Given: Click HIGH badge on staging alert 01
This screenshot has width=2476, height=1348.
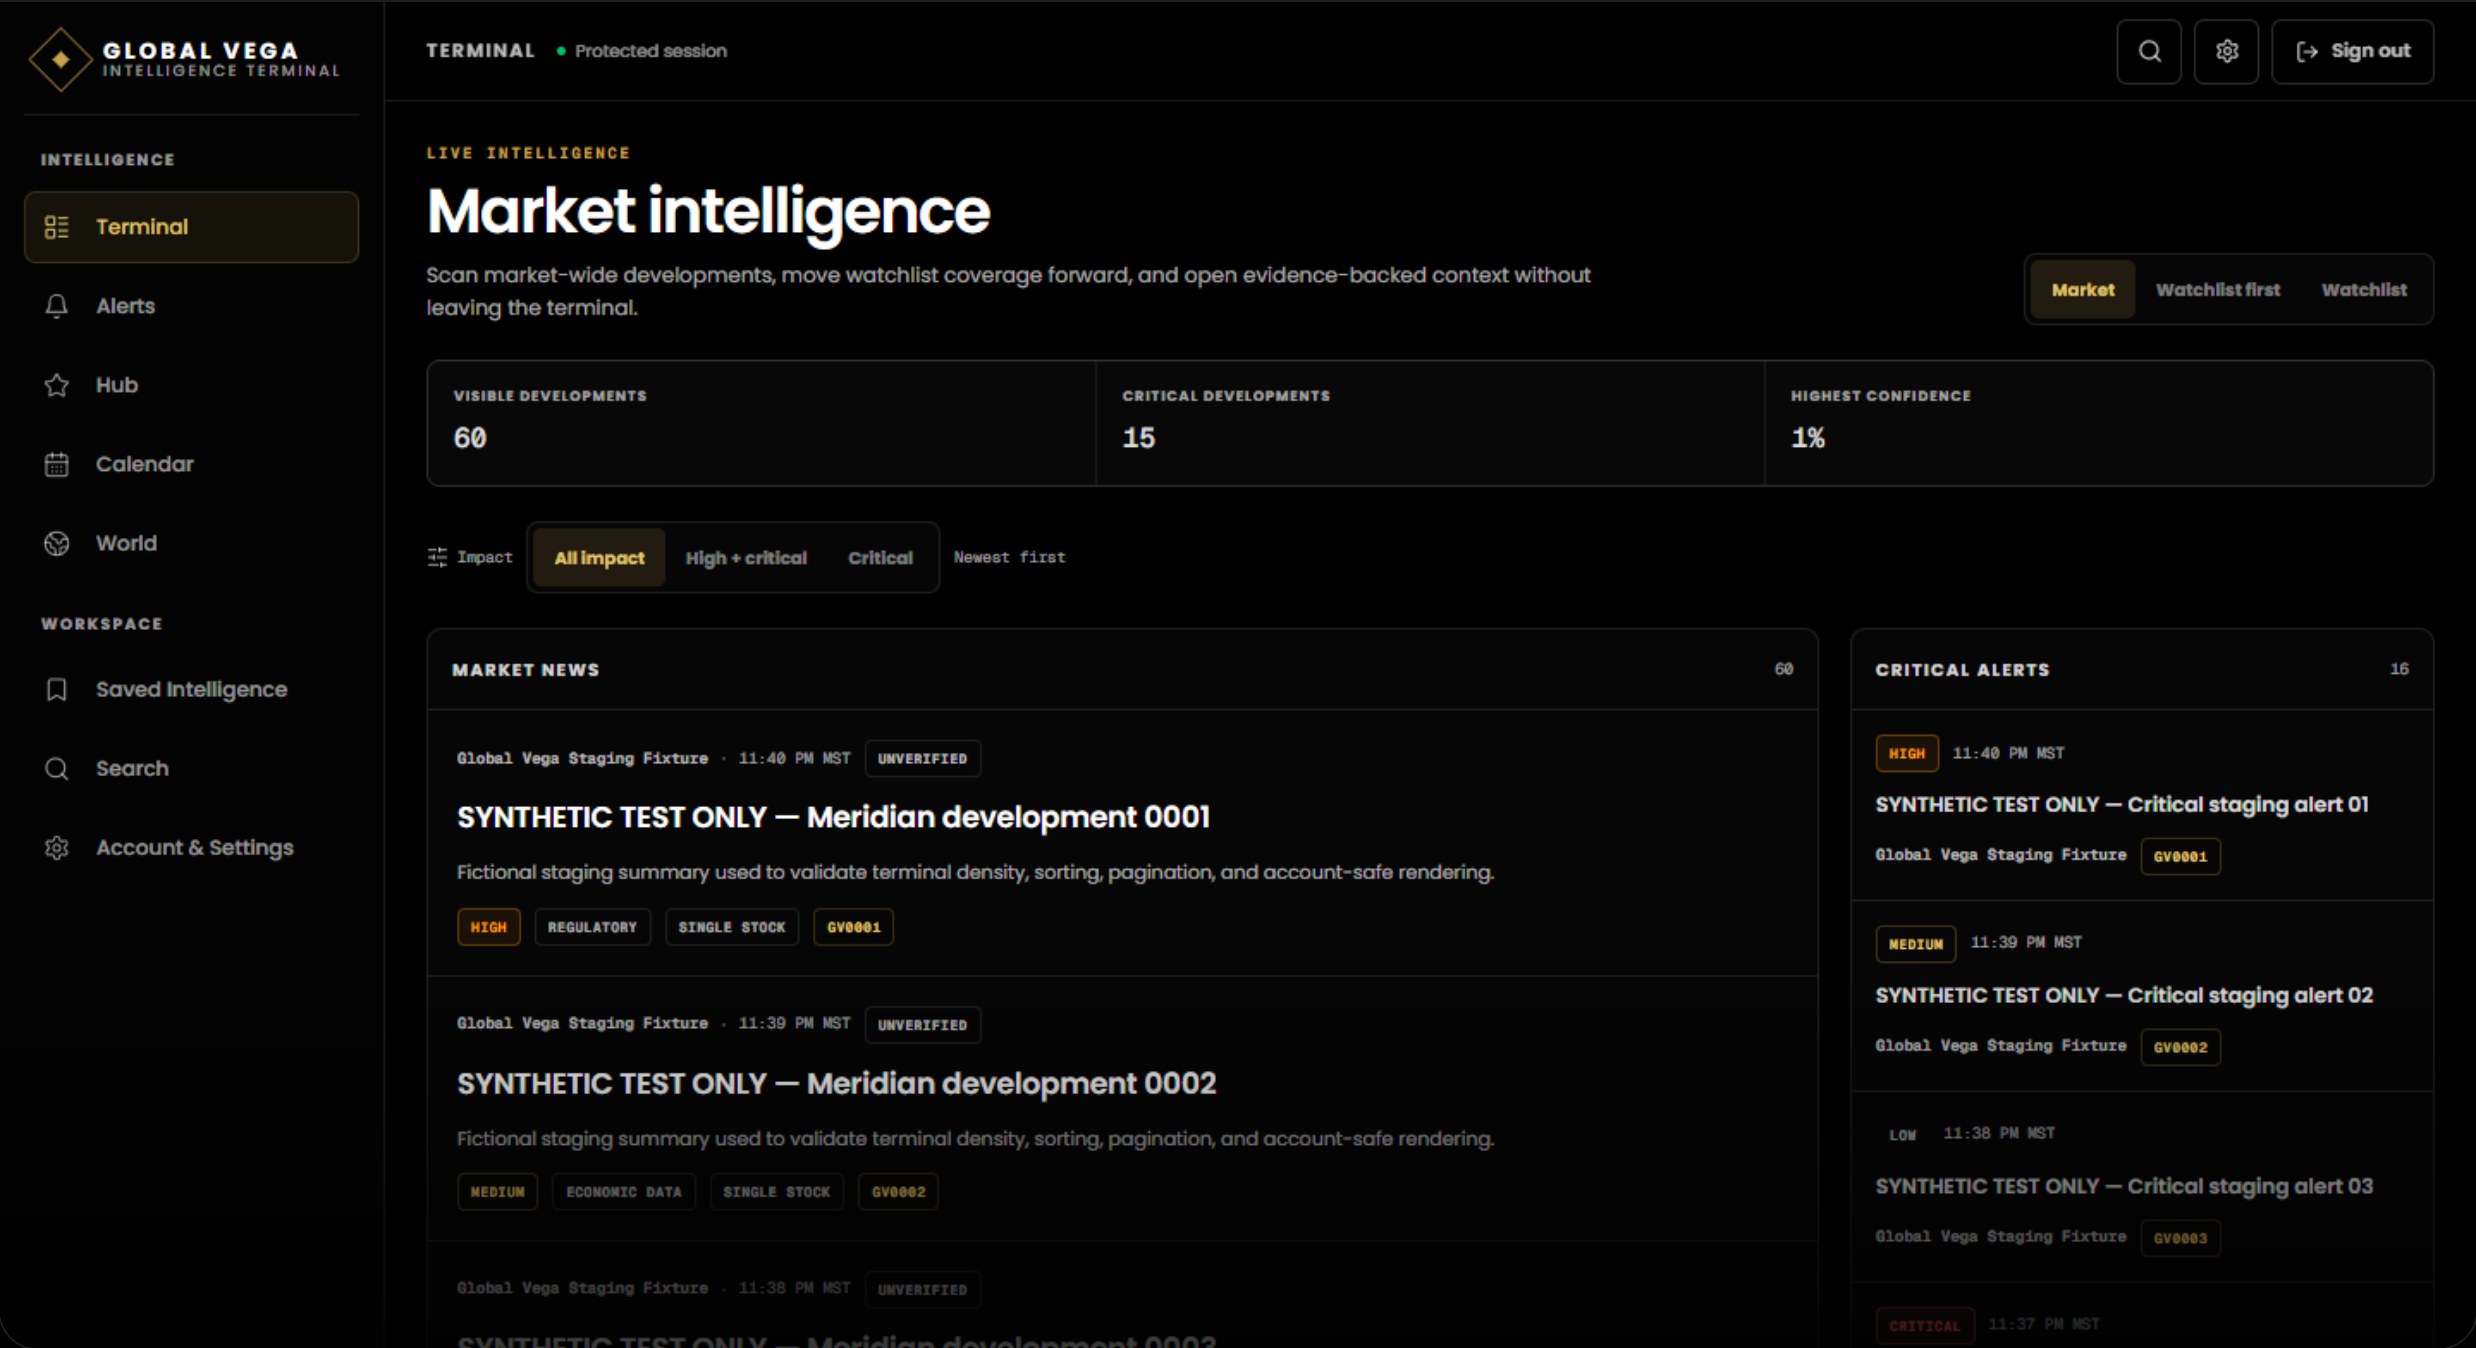Looking at the screenshot, I should click(x=1906, y=753).
